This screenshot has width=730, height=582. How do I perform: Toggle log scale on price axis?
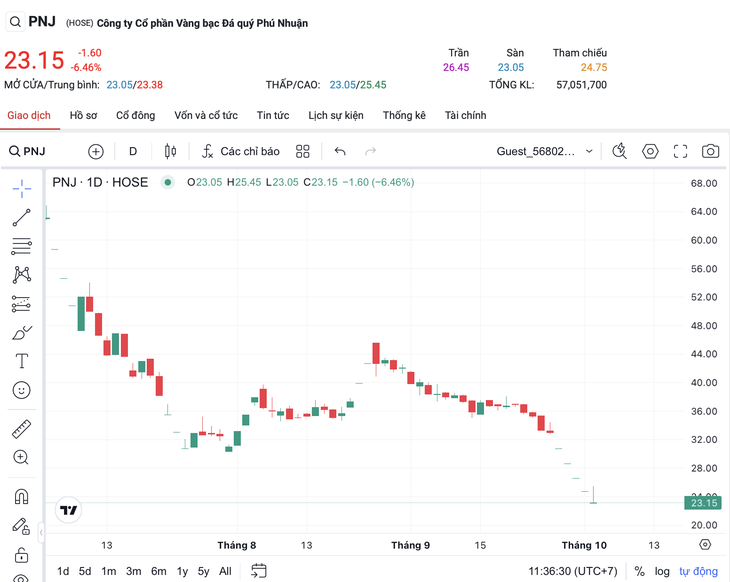point(662,571)
